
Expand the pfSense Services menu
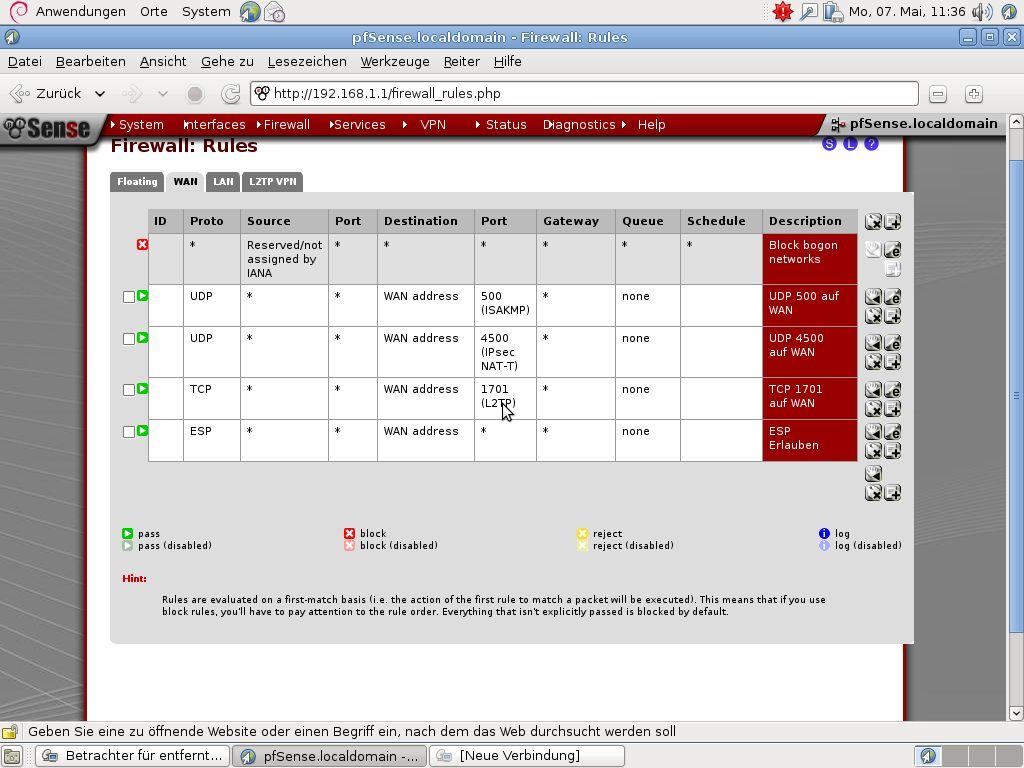[x=358, y=125]
